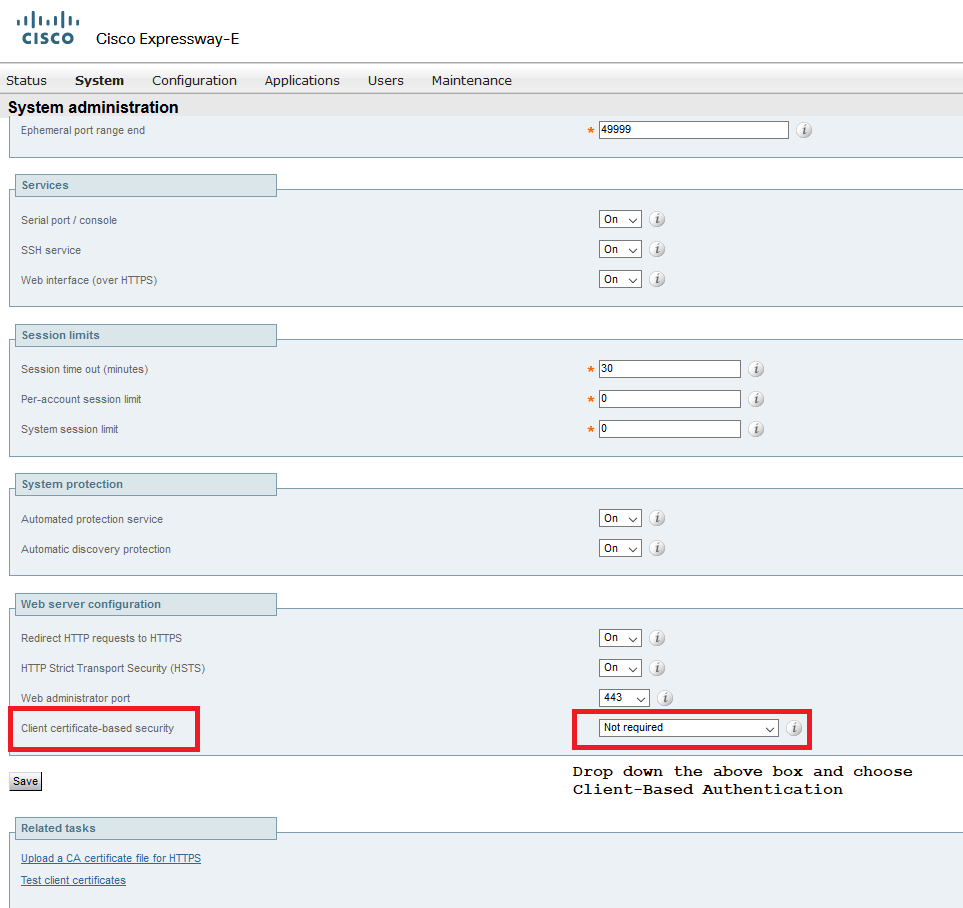Open Upload a CA certificate file link
Image resolution: width=963 pixels, height=908 pixels.
tap(111, 858)
